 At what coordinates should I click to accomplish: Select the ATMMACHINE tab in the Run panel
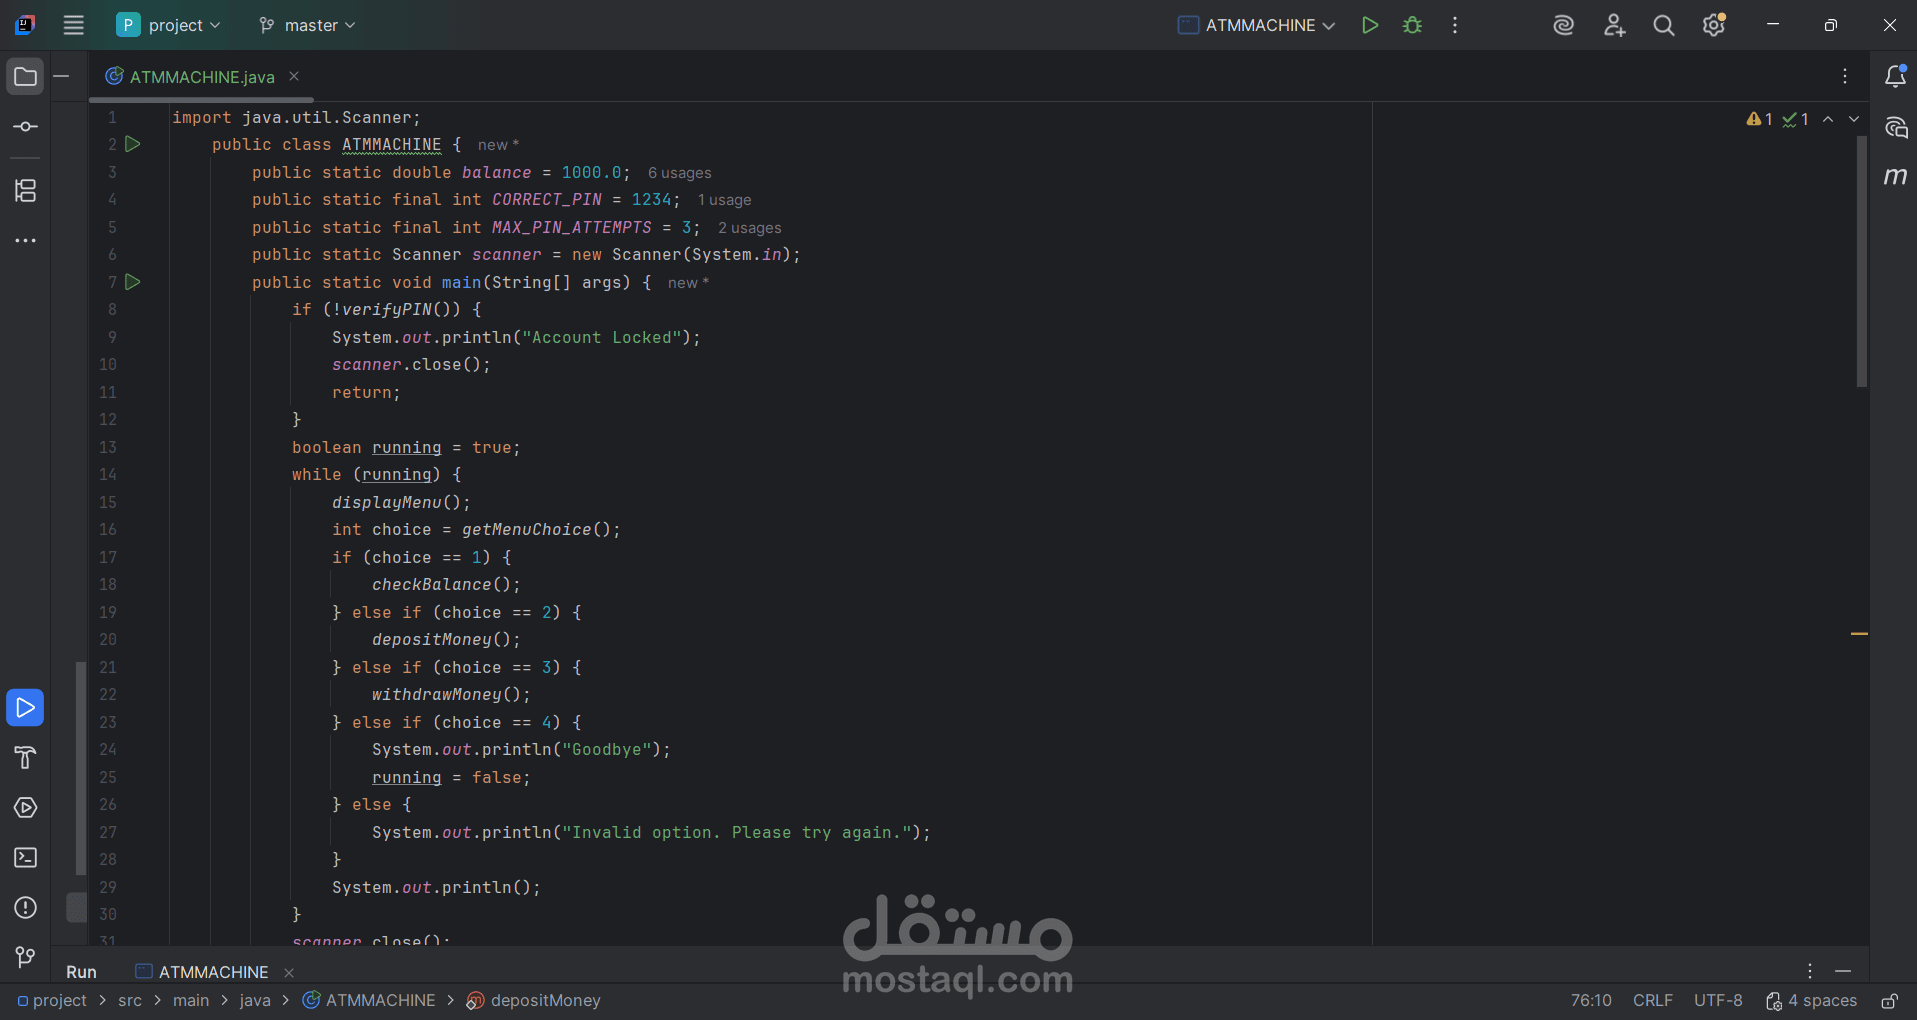point(202,972)
